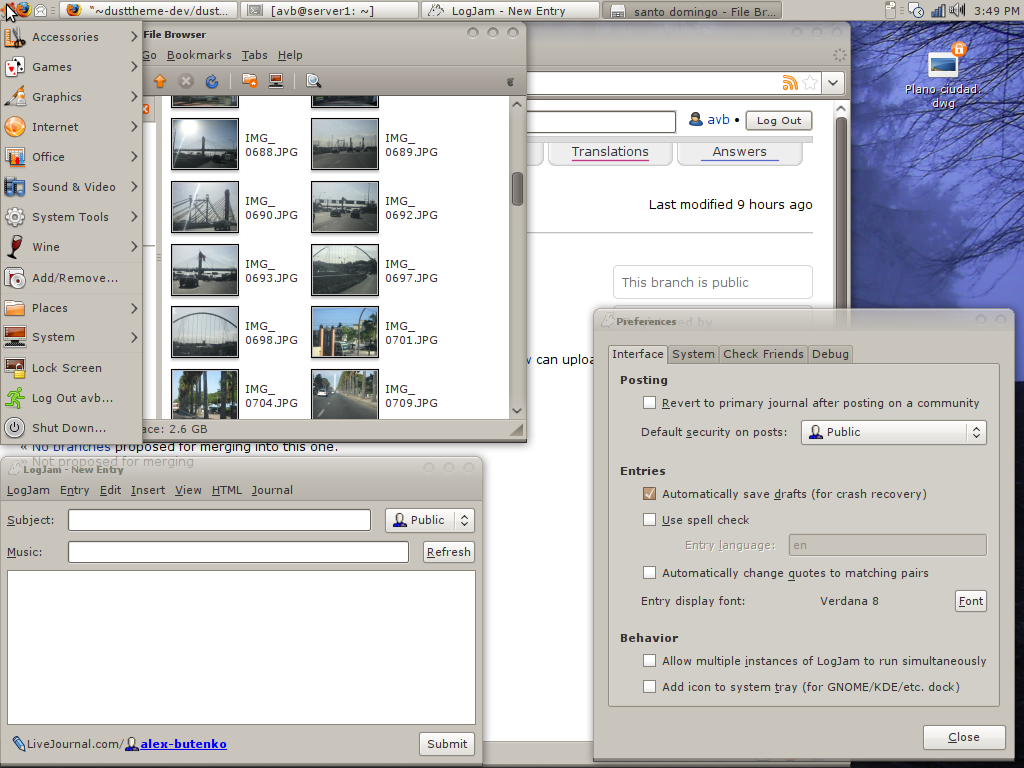This screenshot has height=768, width=1024.
Task: Expand the Office submenu
Action: coord(72,157)
